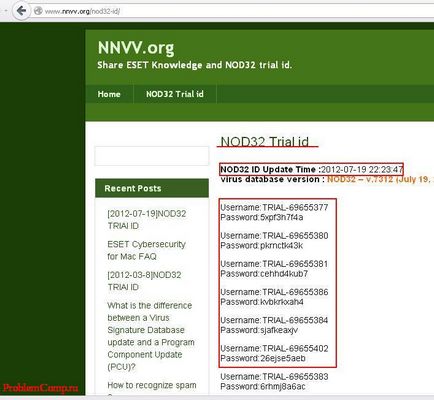Click the Password 26ejse5aeb text
The width and height of the screenshot is (434, 400).
pyautogui.click(x=263, y=359)
